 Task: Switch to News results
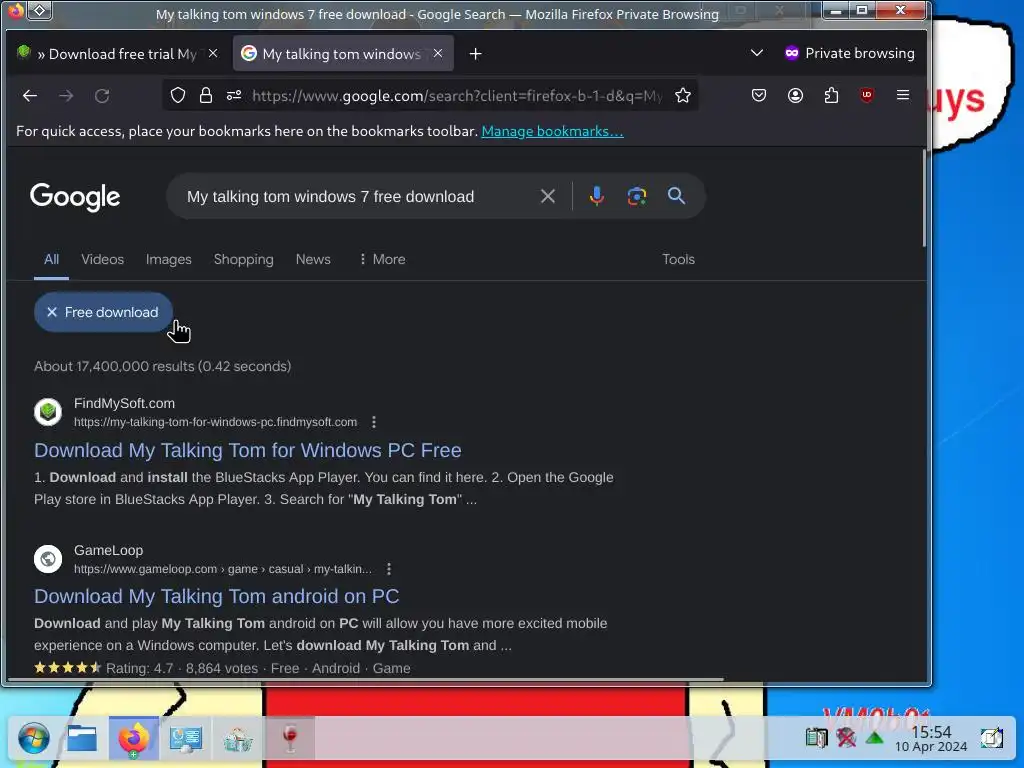click(x=313, y=259)
